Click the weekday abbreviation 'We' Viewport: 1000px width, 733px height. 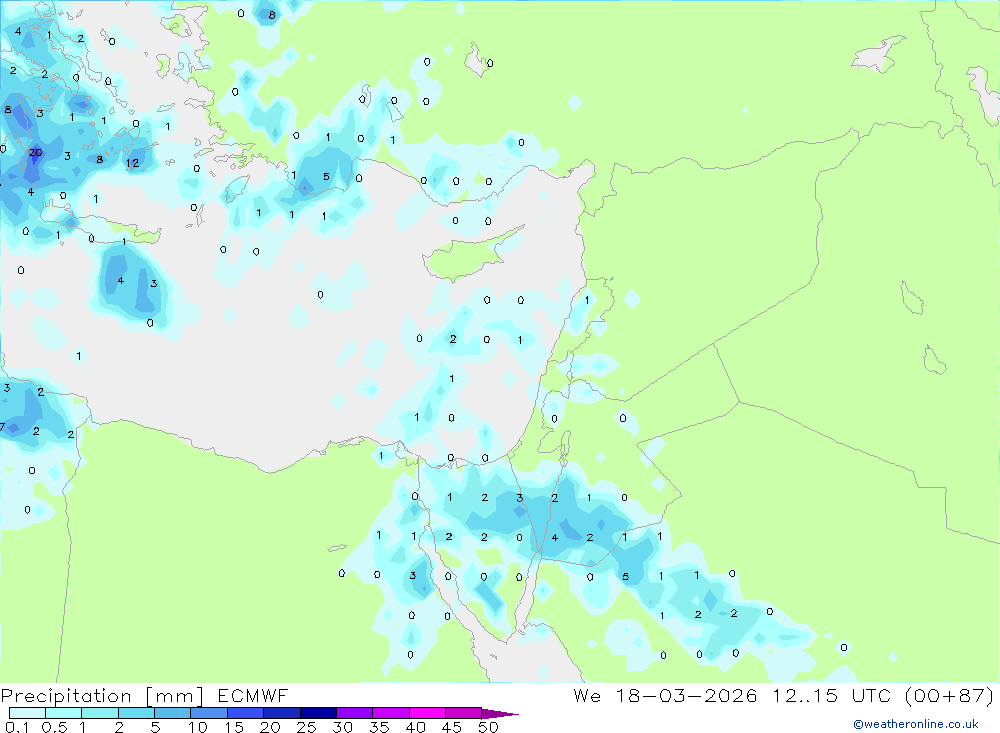pyautogui.click(x=587, y=695)
